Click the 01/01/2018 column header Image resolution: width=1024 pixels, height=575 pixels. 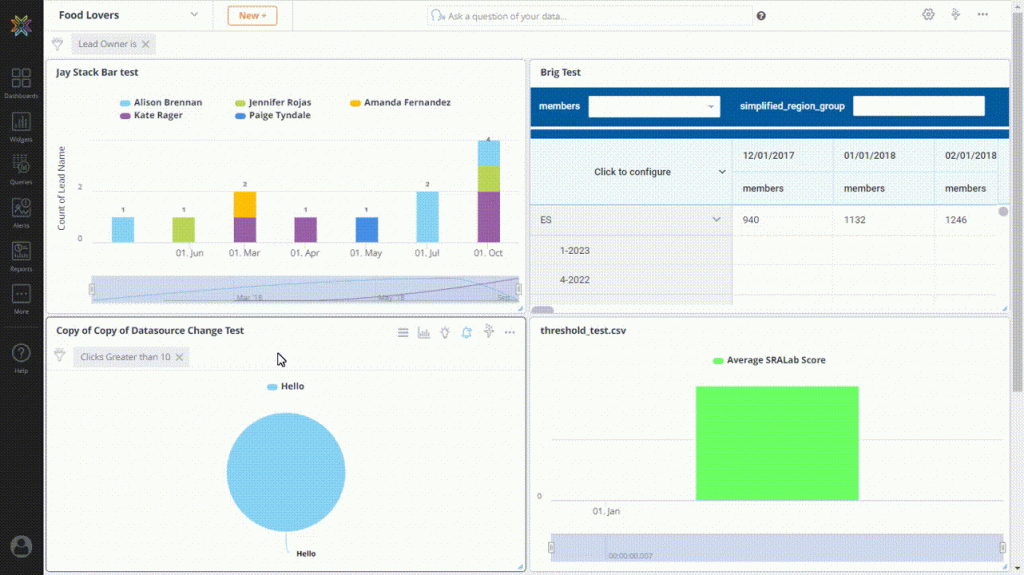pyautogui.click(x=884, y=156)
